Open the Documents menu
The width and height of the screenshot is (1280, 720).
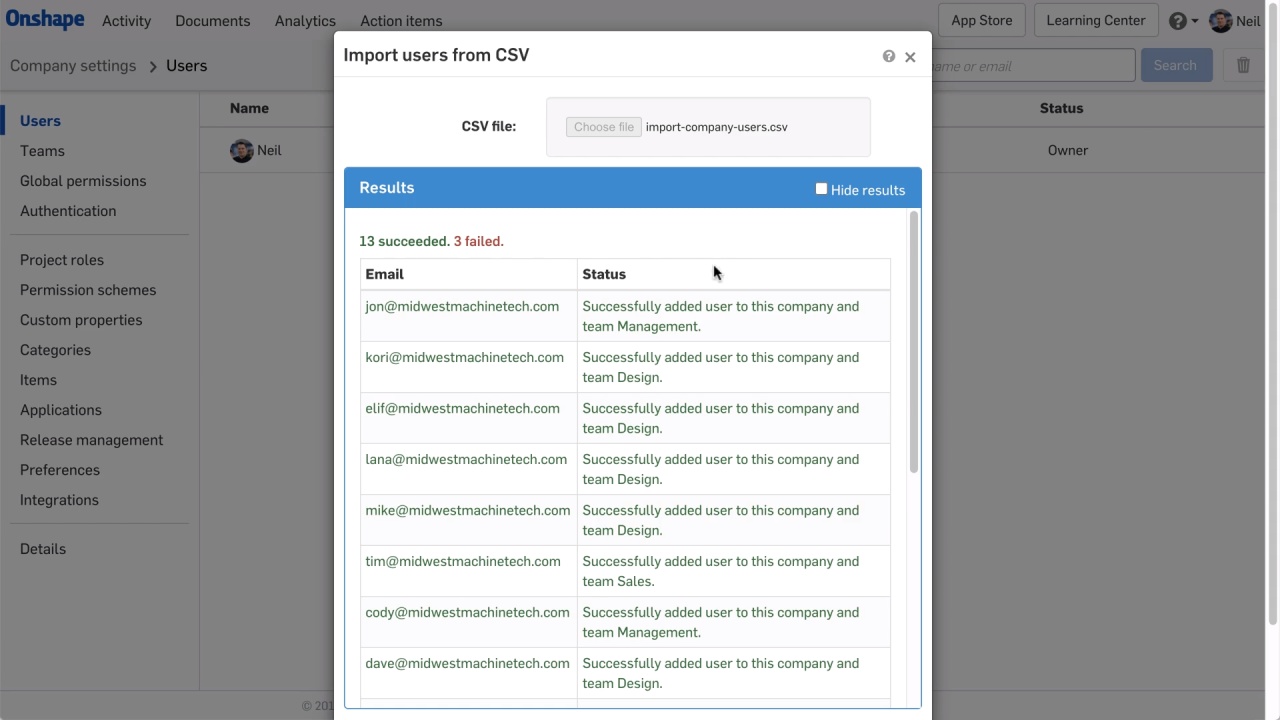pos(212,21)
